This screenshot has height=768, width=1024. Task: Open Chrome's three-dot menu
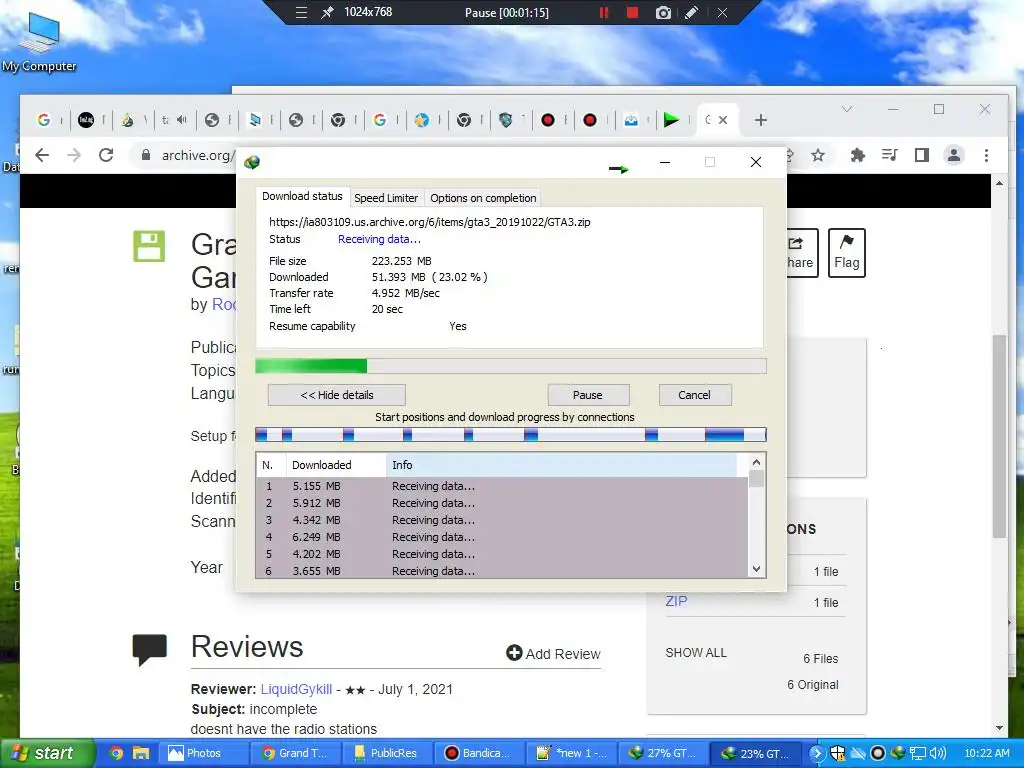tap(986, 155)
